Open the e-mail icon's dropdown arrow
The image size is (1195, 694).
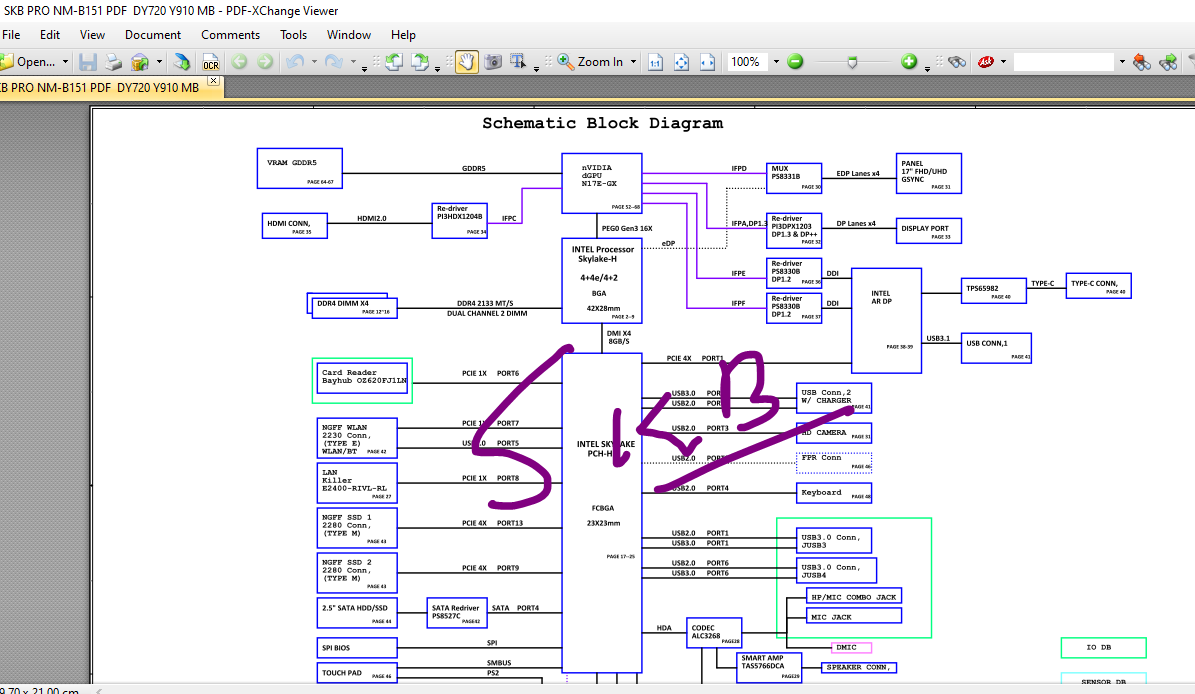159,62
